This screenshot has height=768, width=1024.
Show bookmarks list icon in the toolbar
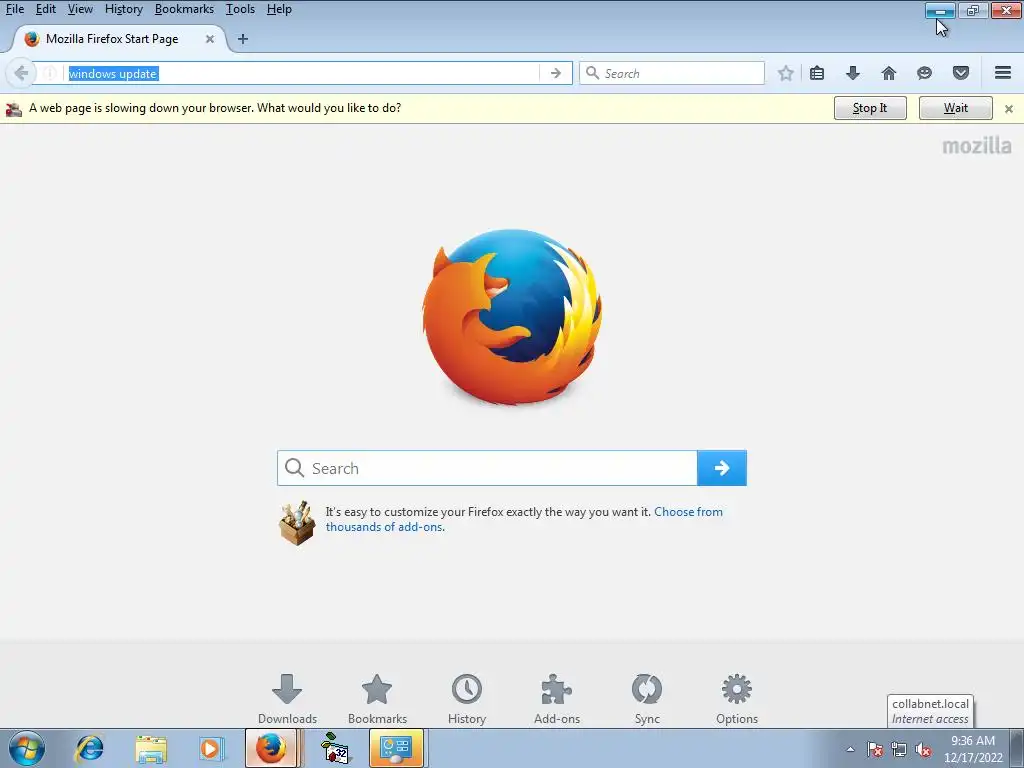[817, 73]
